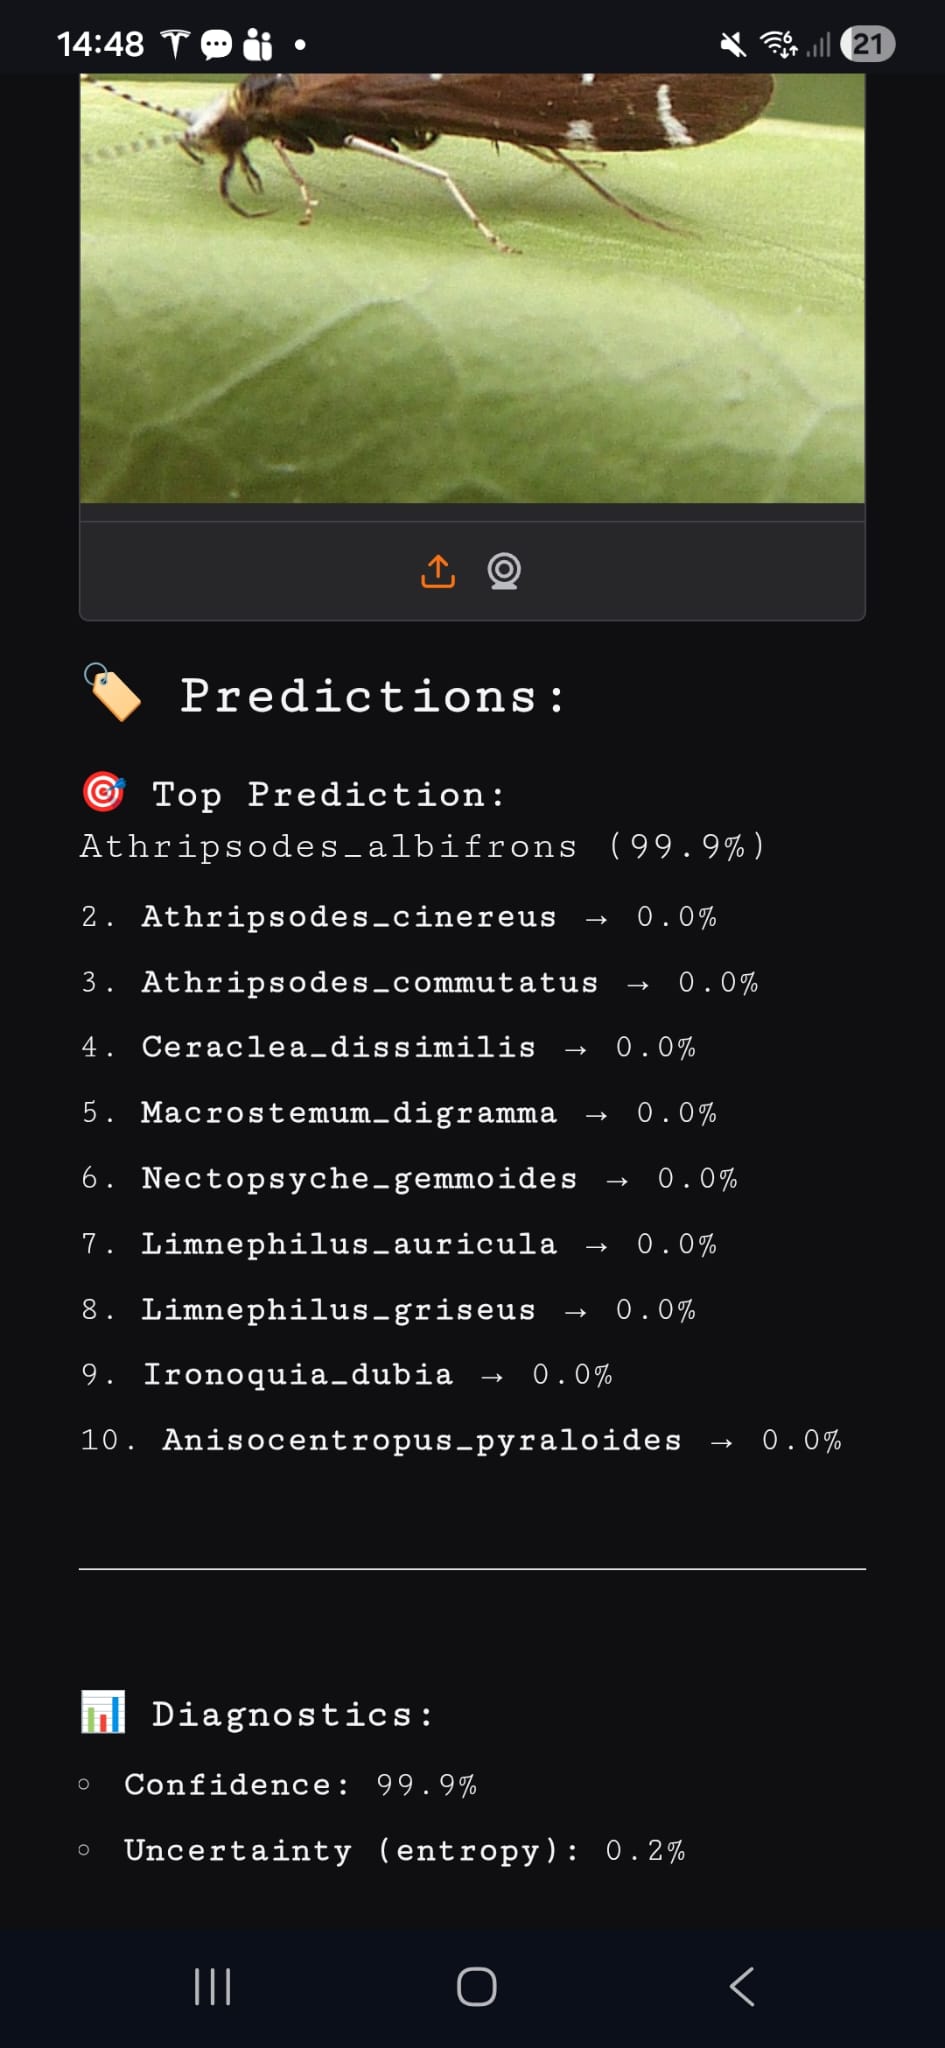945x2048 pixels.
Task: Select the circle bullet beside Confidence
Action: [x=84, y=1784]
